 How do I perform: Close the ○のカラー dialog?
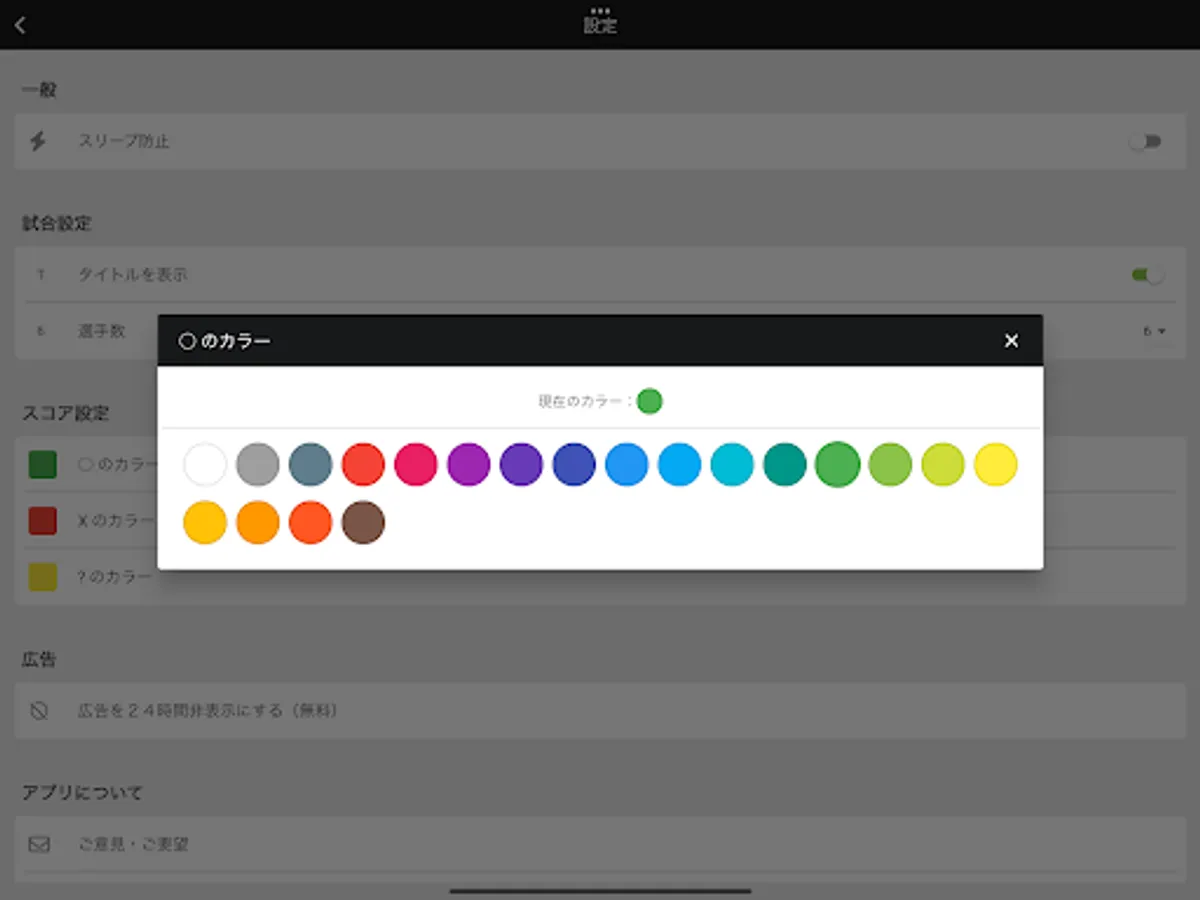(x=1011, y=341)
